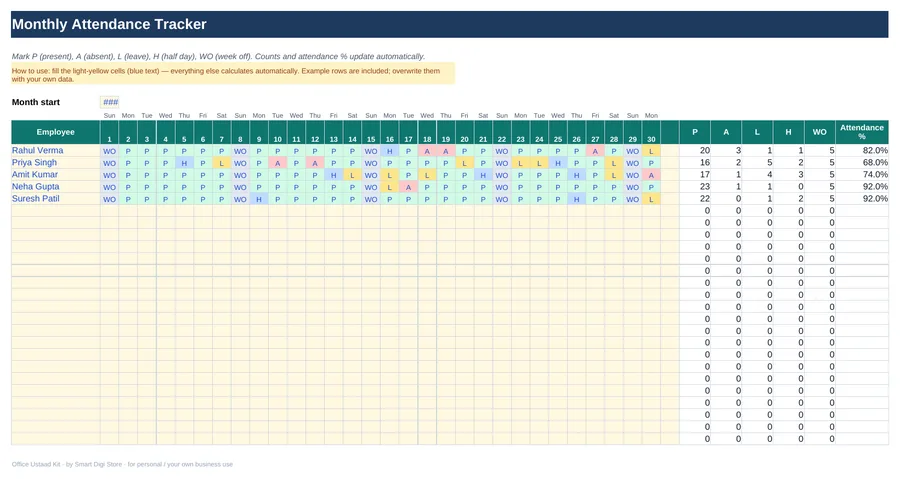The image size is (900, 479).
Task: Click the P summary column header
Action: (695, 132)
